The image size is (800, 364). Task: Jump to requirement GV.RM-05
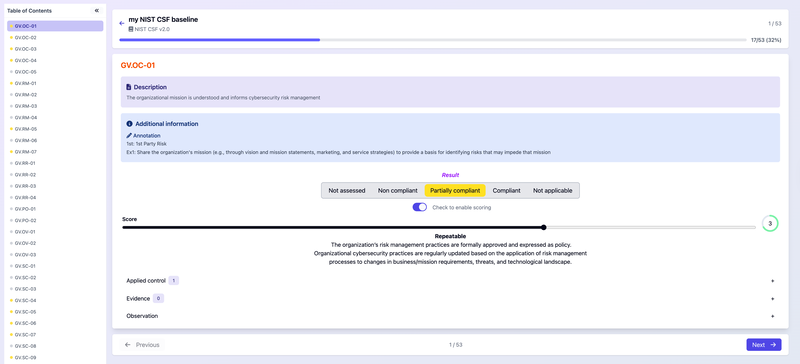coord(26,129)
